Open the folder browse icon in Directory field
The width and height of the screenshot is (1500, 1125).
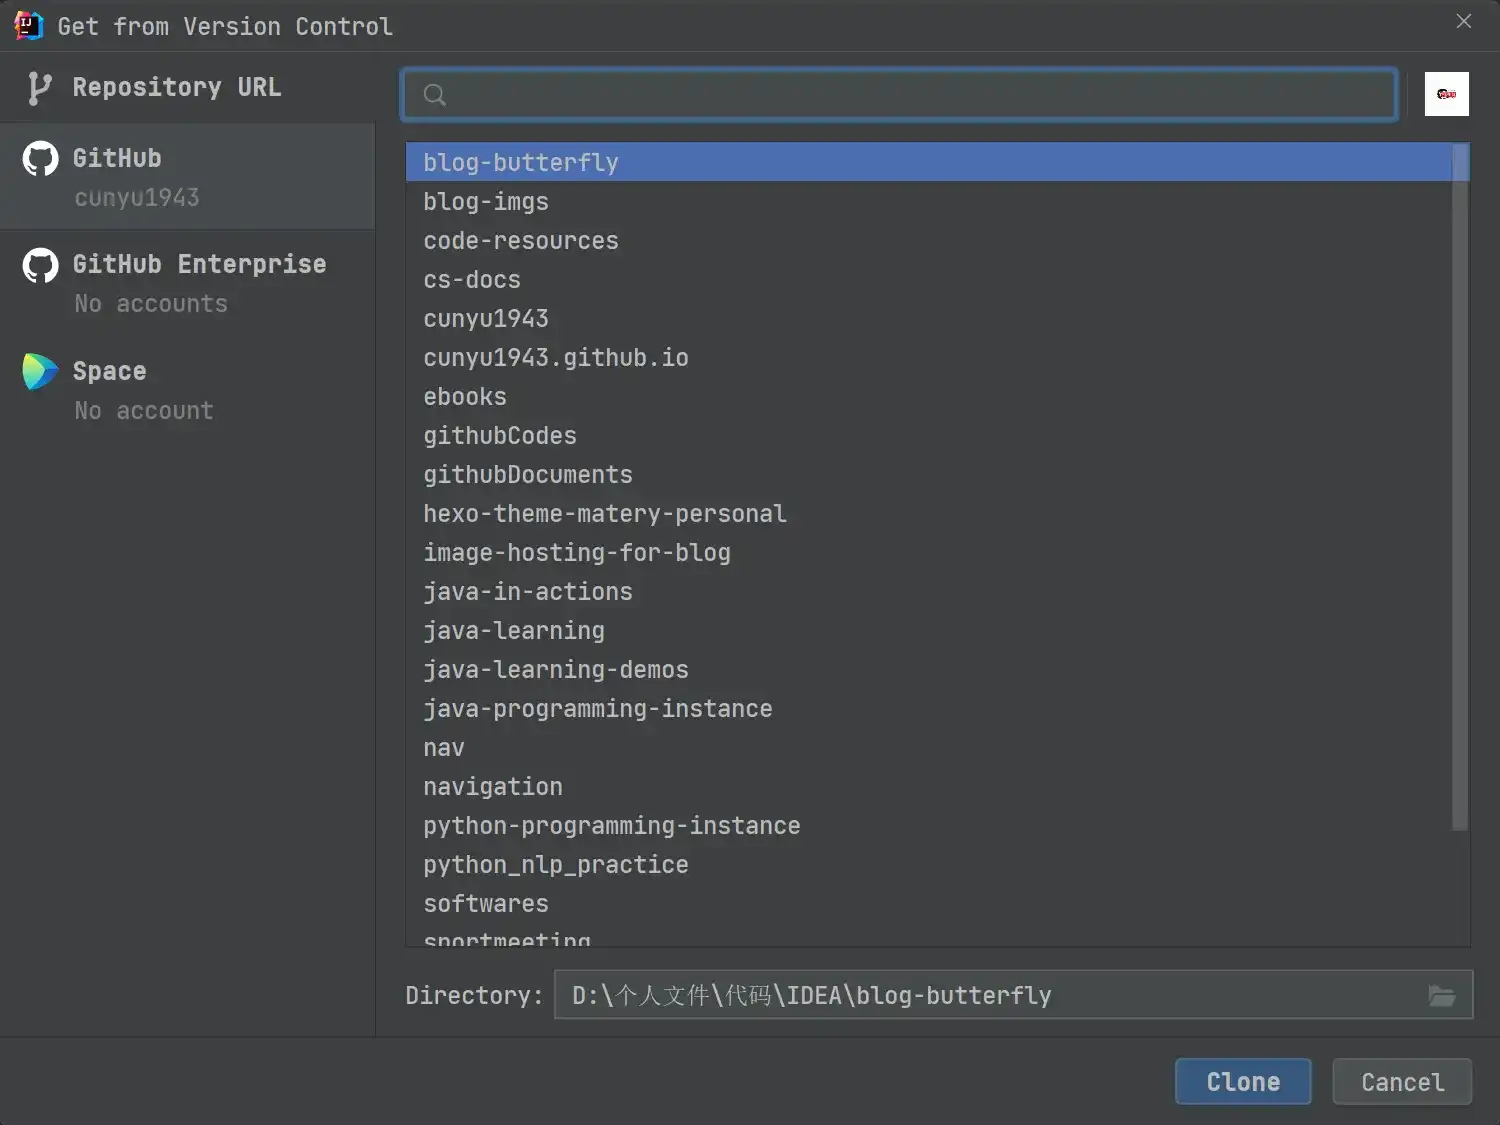pos(1441,995)
